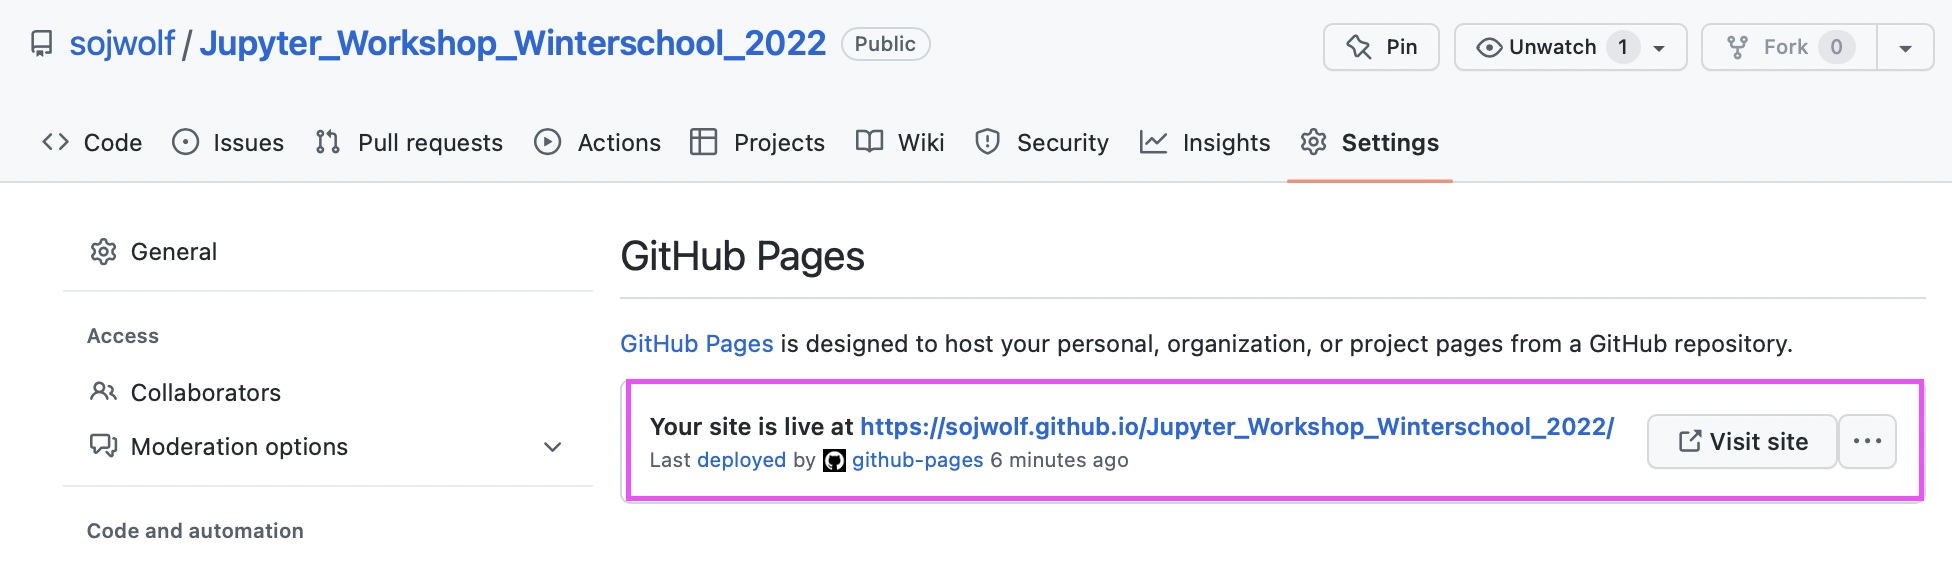Expand the Moderation options chevron
This screenshot has width=1952, height=568.
pos(552,447)
